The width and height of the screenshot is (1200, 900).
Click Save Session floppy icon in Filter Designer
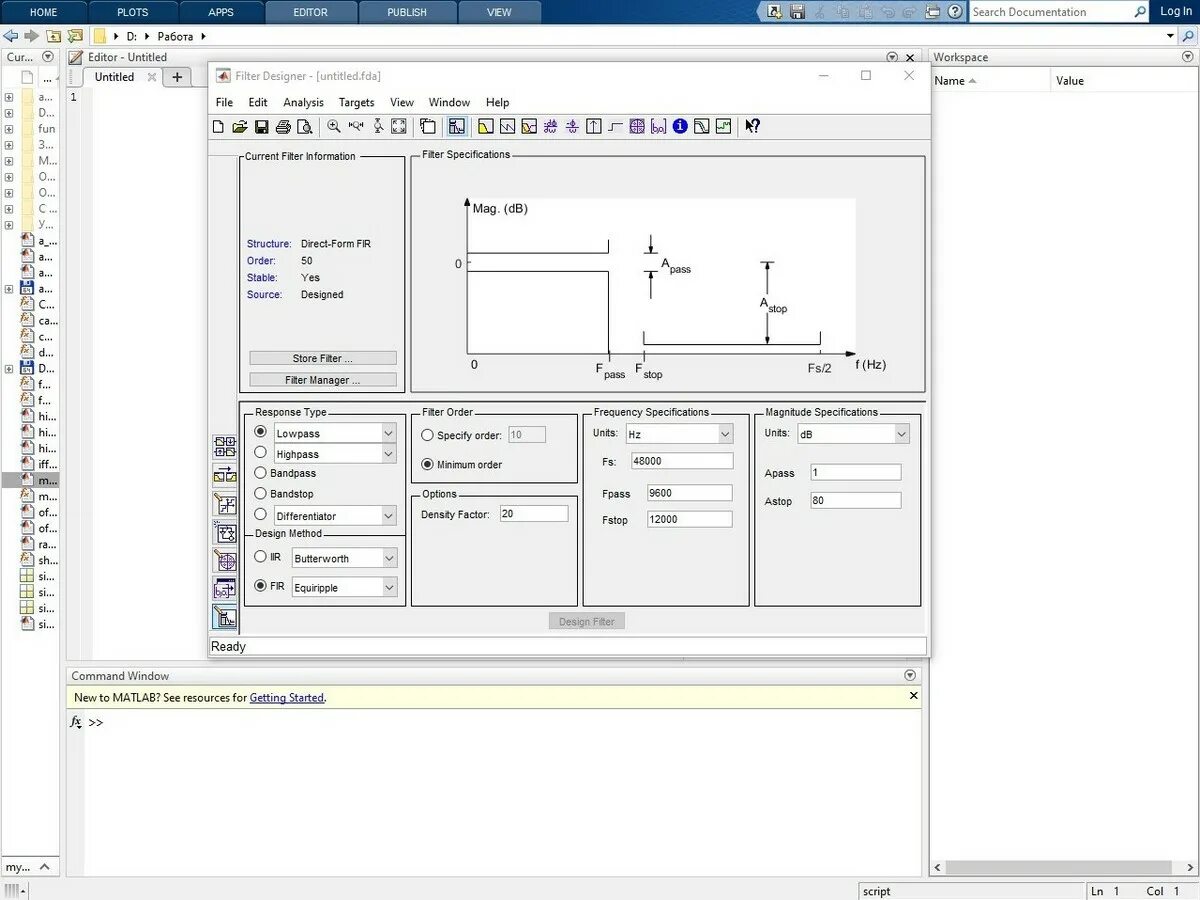pos(262,126)
